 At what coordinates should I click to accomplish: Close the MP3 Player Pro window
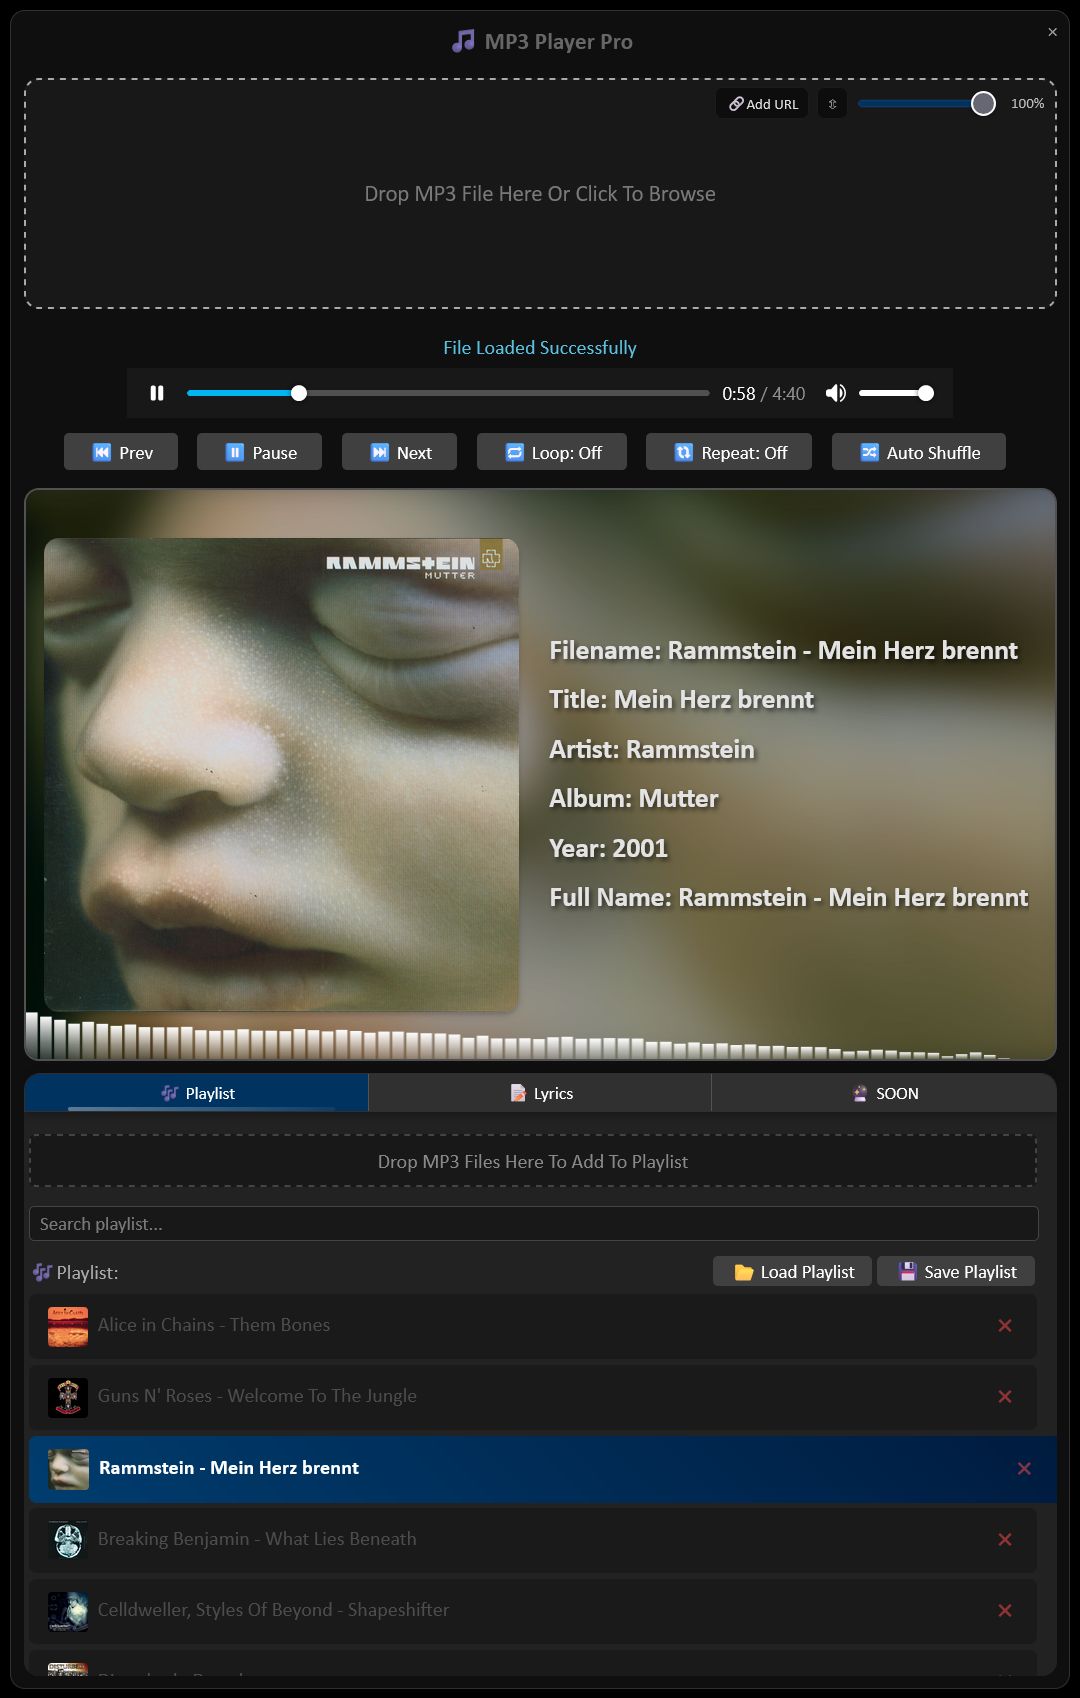(x=1052, y=32)
